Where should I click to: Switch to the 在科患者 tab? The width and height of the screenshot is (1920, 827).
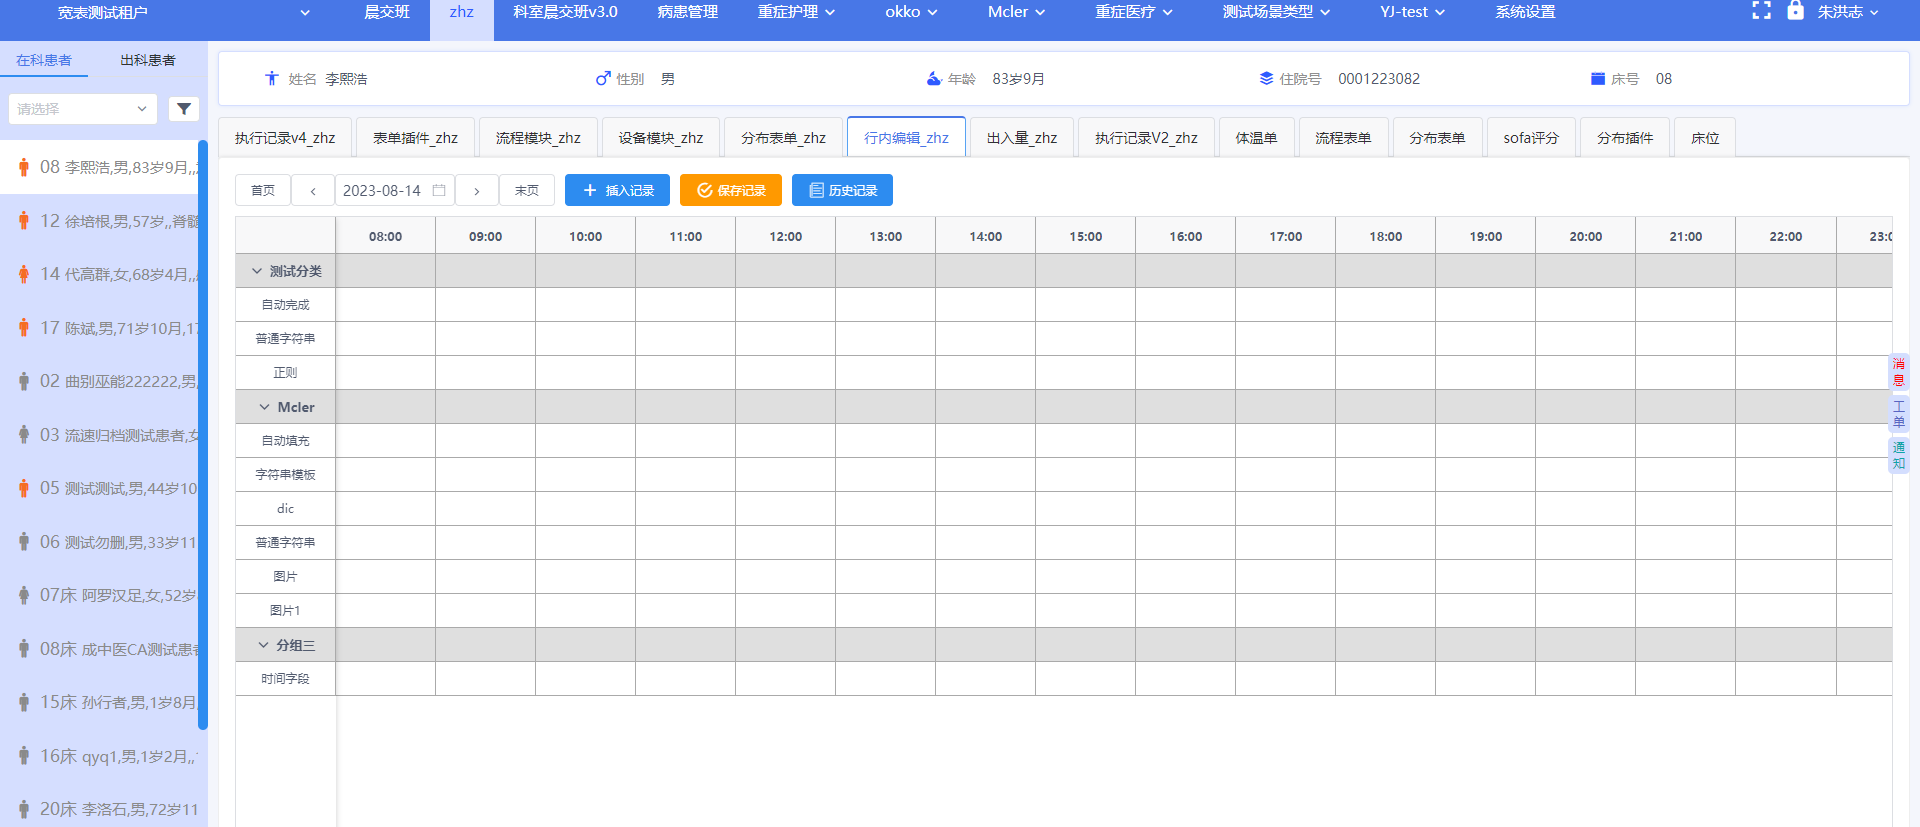[44, 60]
